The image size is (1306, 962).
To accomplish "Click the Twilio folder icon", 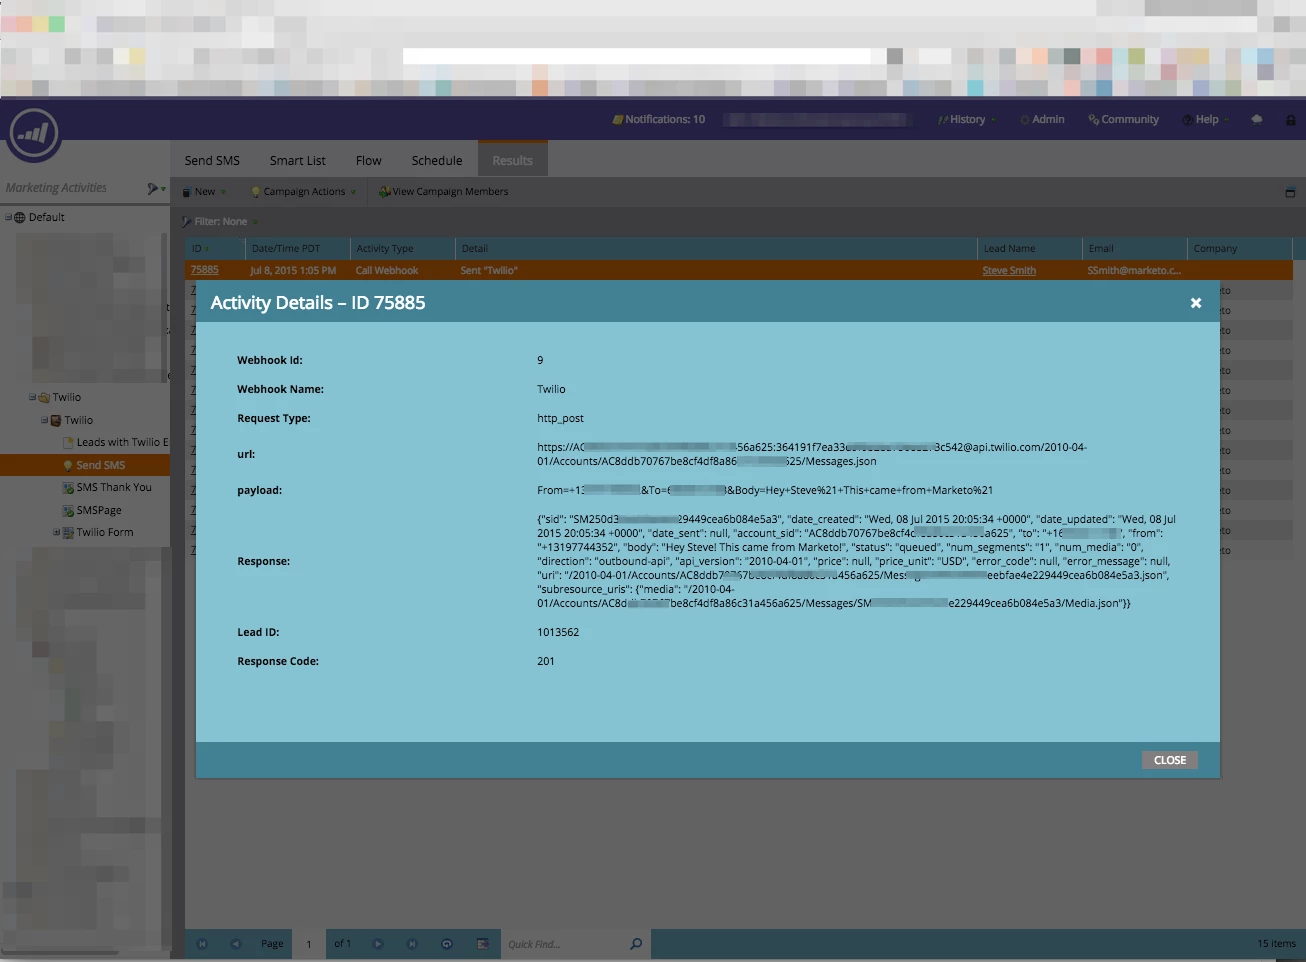I will pos(44,398).
